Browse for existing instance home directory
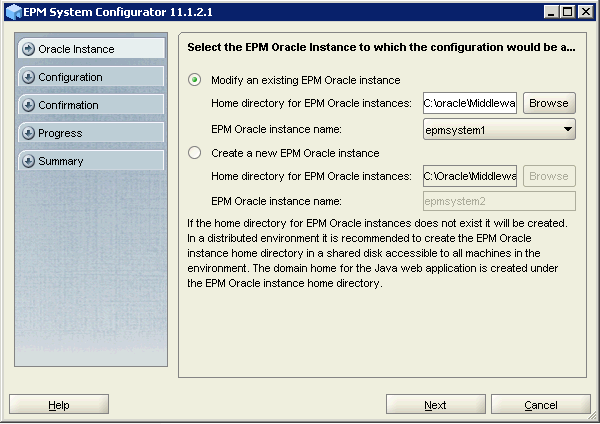600x424 pixels. [x=548, y=103]
